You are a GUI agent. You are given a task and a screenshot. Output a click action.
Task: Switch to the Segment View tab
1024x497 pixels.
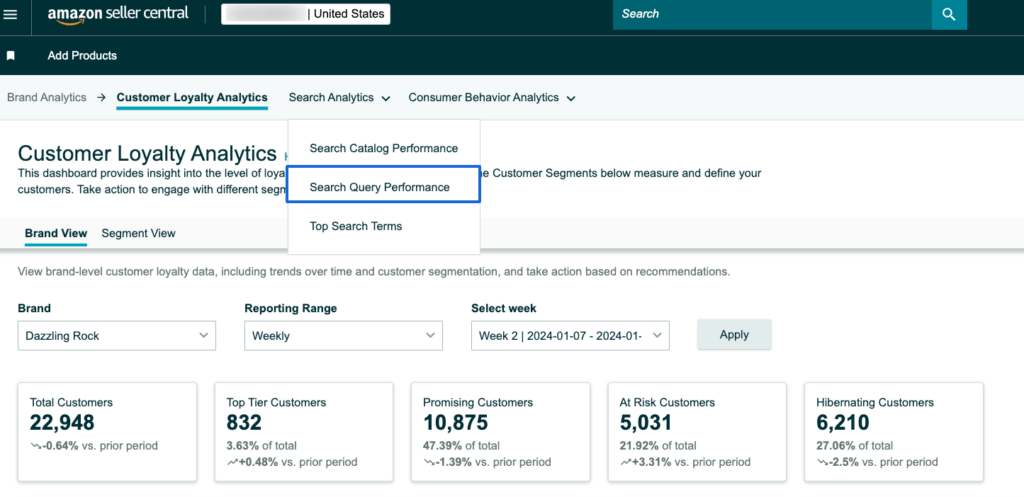(x=138, y=233)
